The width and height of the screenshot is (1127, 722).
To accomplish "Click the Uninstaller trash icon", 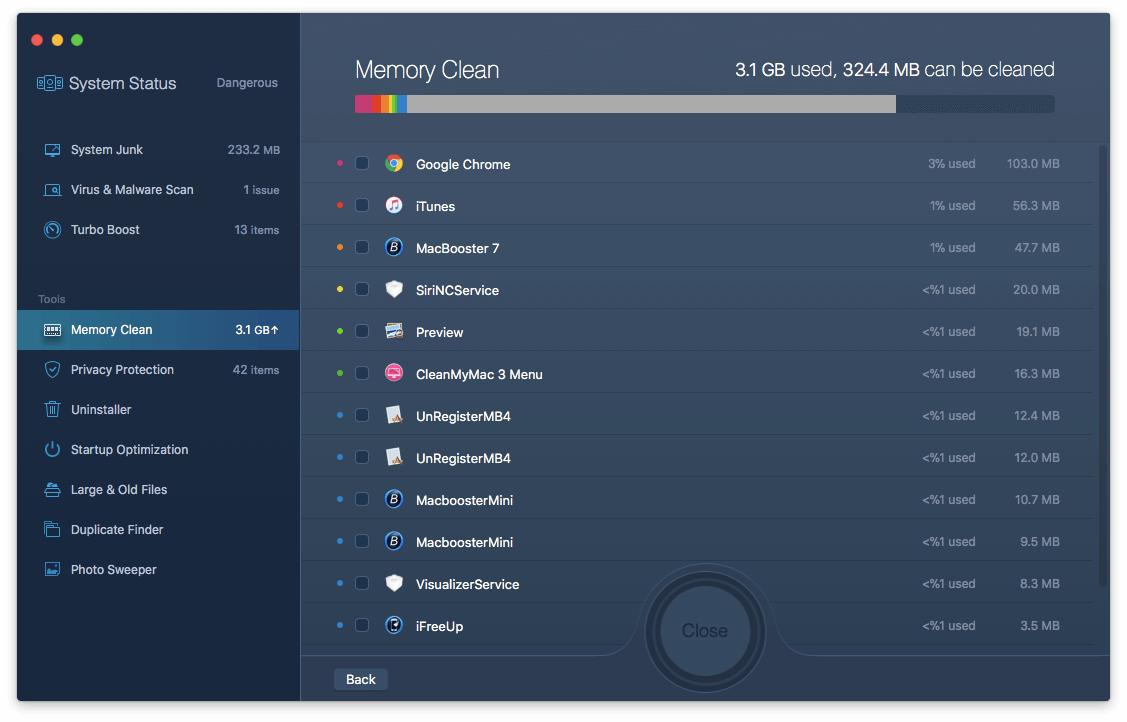I will click(x=52, y=409).
